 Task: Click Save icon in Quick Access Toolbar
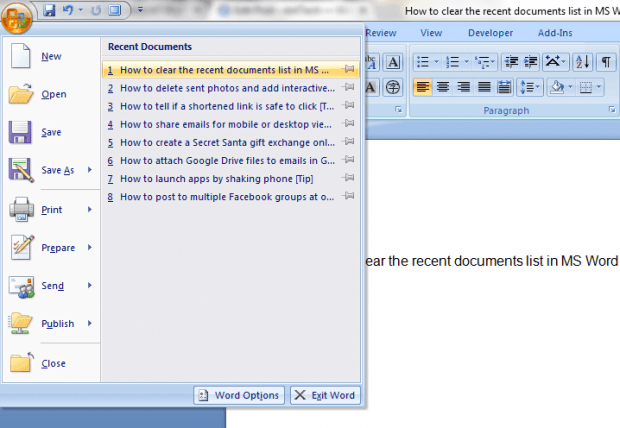pos(49,10)
